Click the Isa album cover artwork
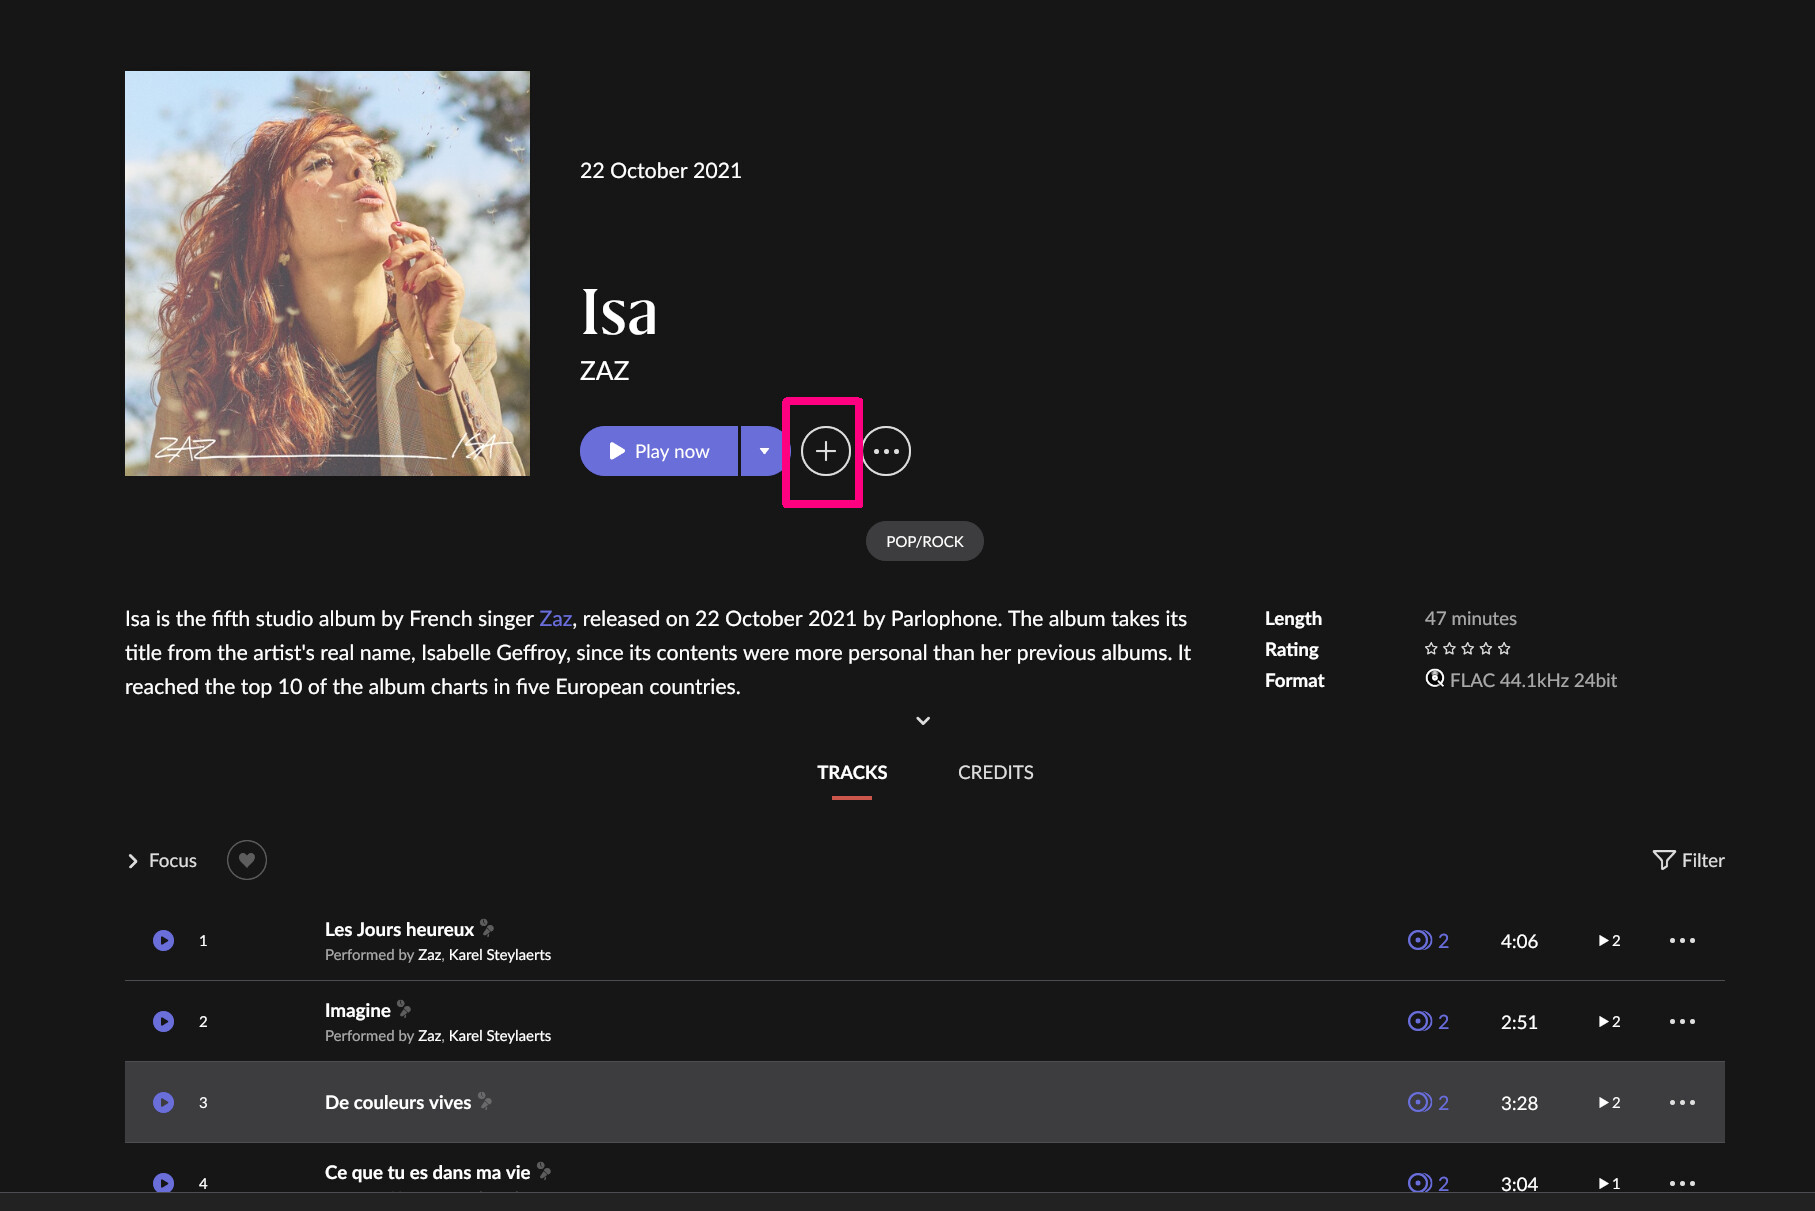Screen dimensions: 1815x1211 coord(327,273)
